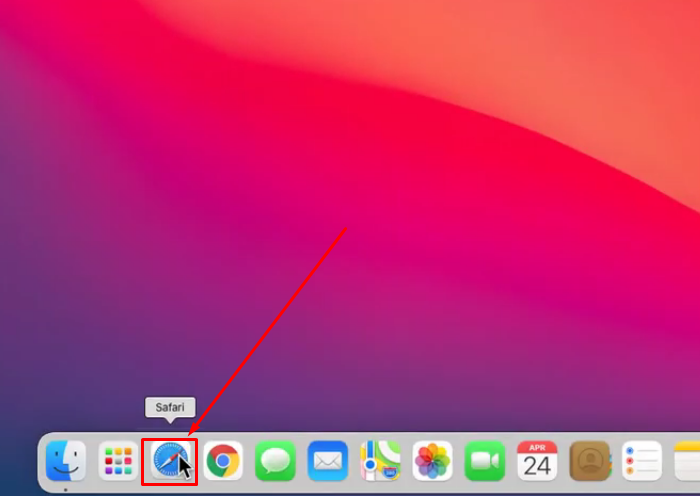Open the Photos app
Screen dimensions: 700x496
tap(432, 461)
